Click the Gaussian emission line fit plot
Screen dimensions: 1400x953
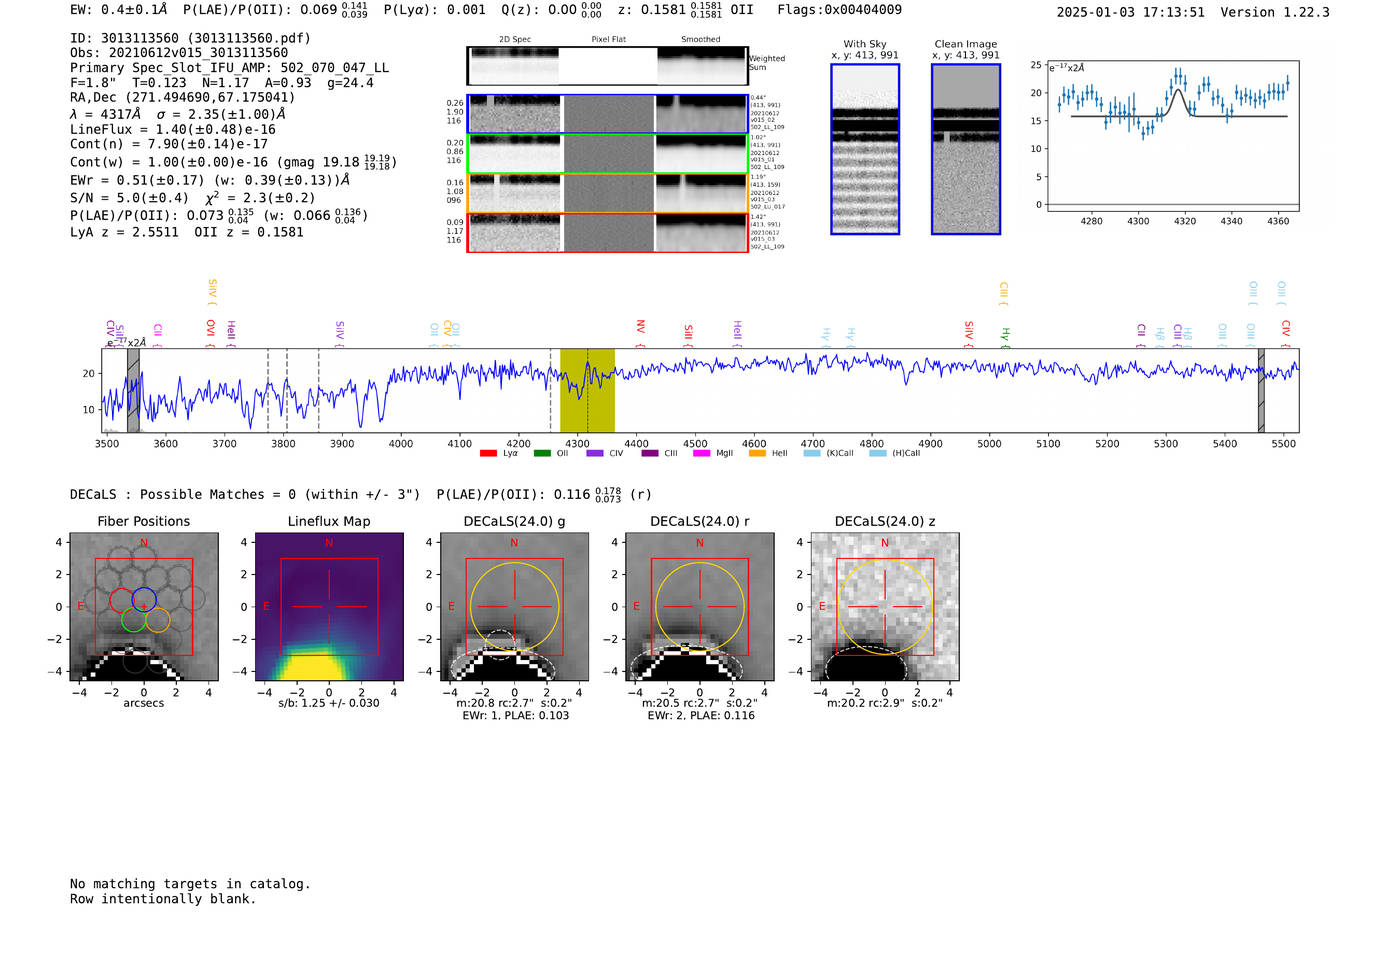pyautogui.click(x=1173, y=137)
